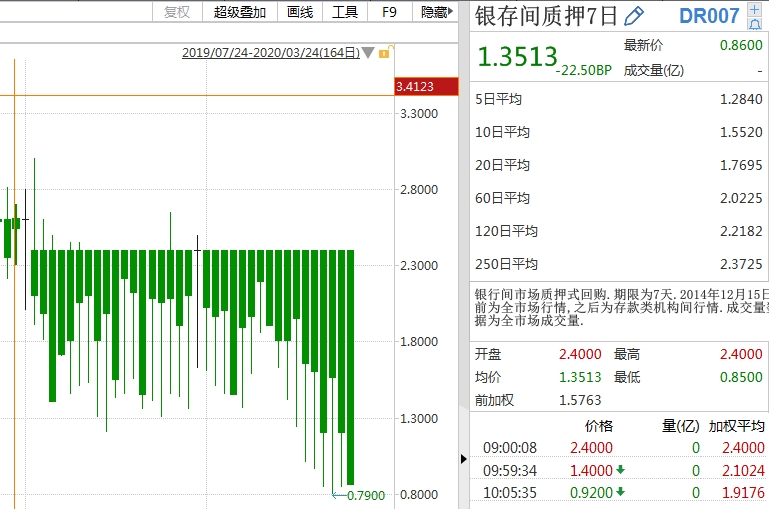Click the 加权平均 column header

[x=736, y=426]
